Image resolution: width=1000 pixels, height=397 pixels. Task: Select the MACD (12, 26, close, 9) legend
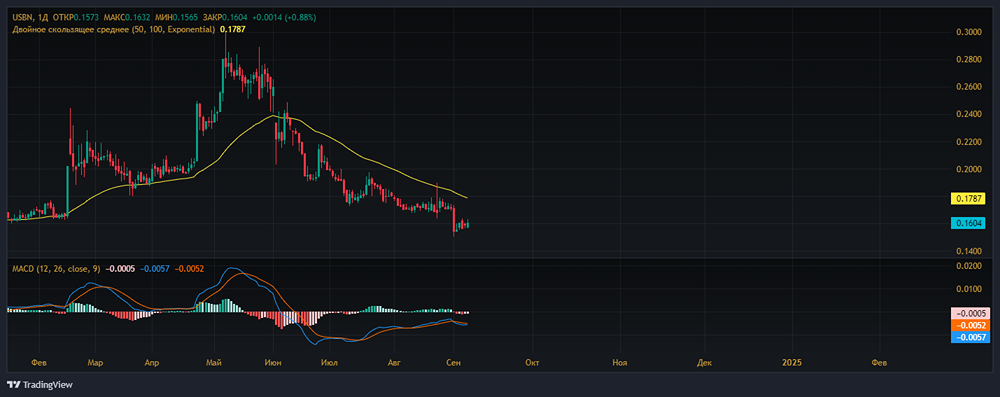click(x=55, y=269)
